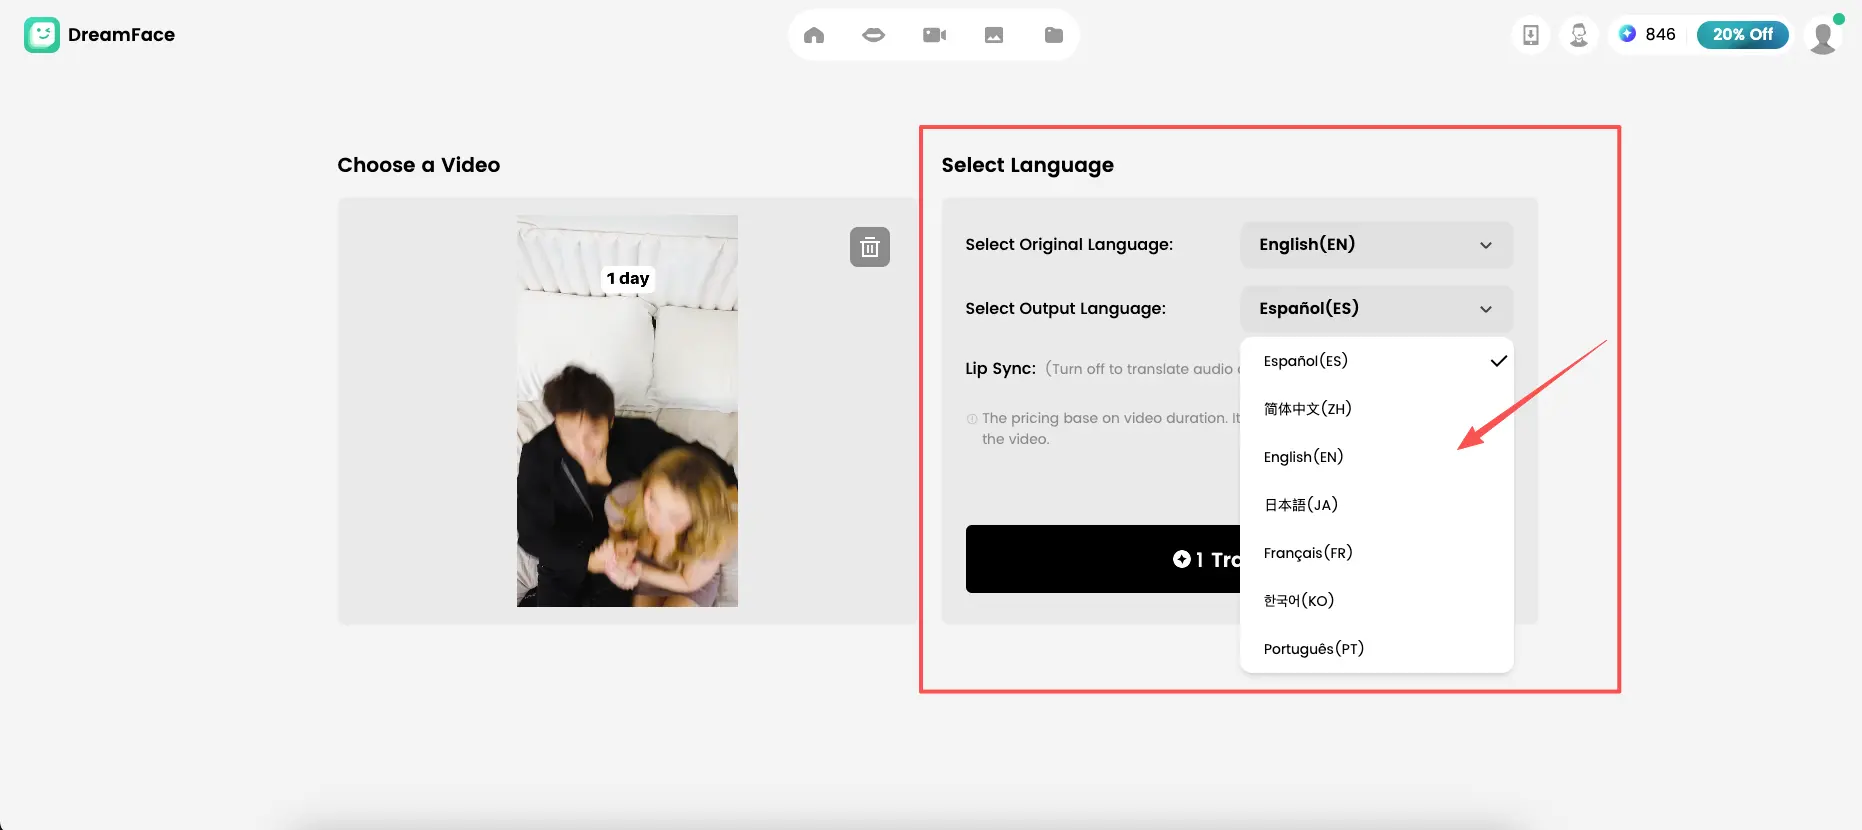Screen dimensions: 1862x830
Task: Go to the home page icon
Action: 814,35
